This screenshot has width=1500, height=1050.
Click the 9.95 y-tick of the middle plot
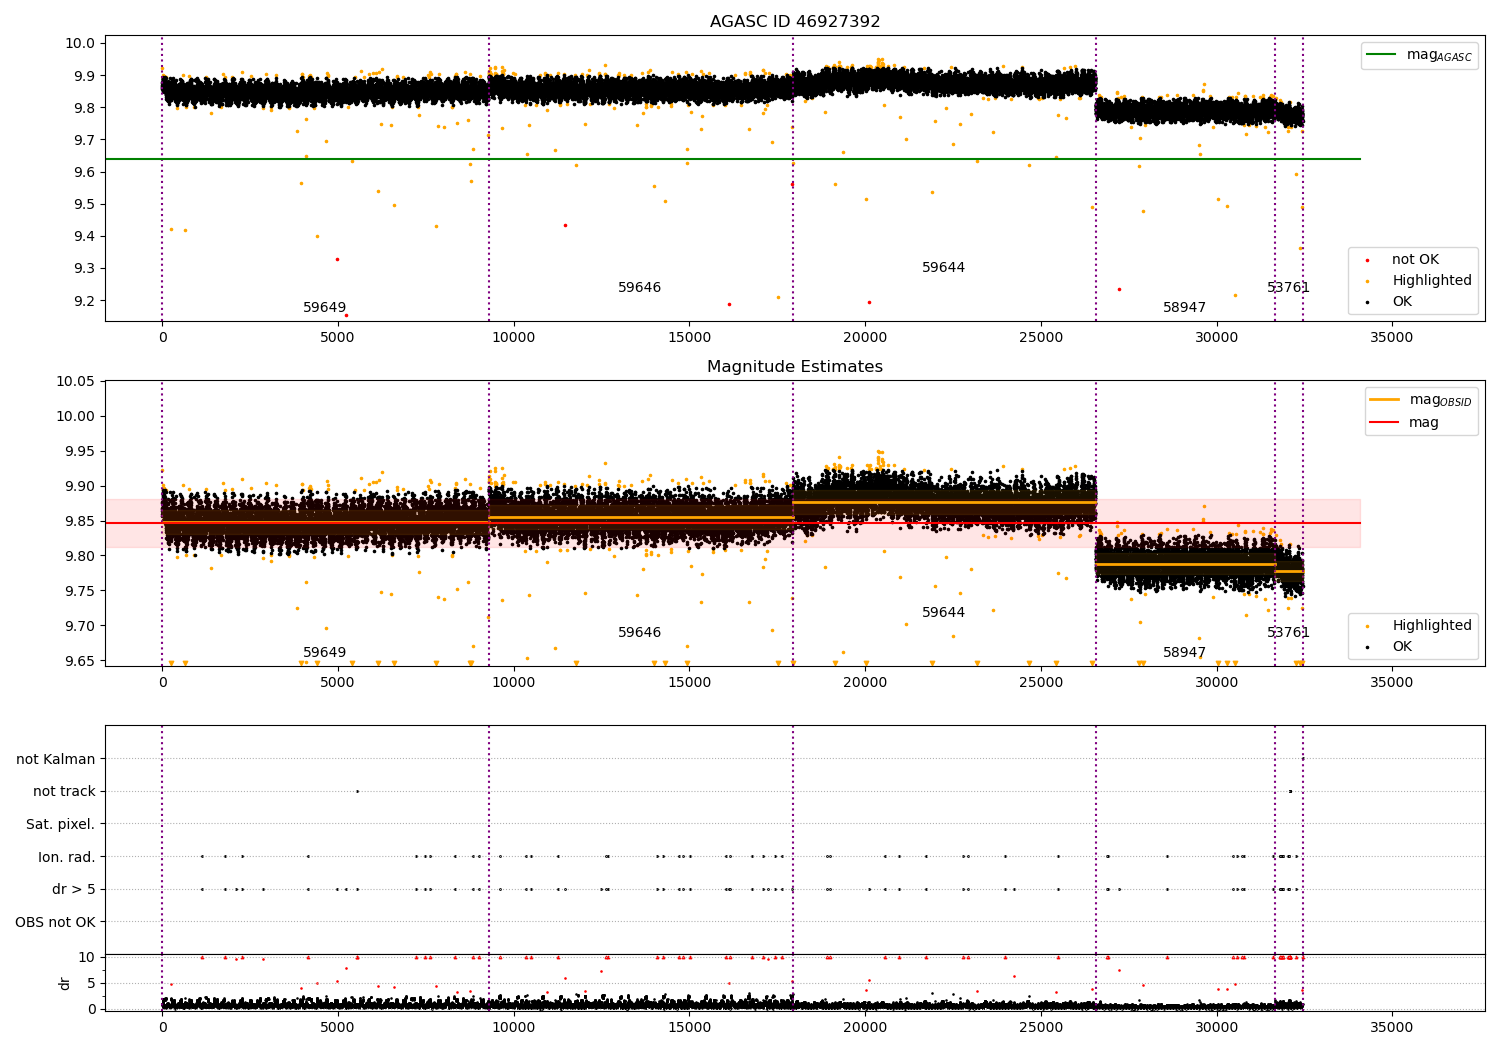tap(81, 451)
